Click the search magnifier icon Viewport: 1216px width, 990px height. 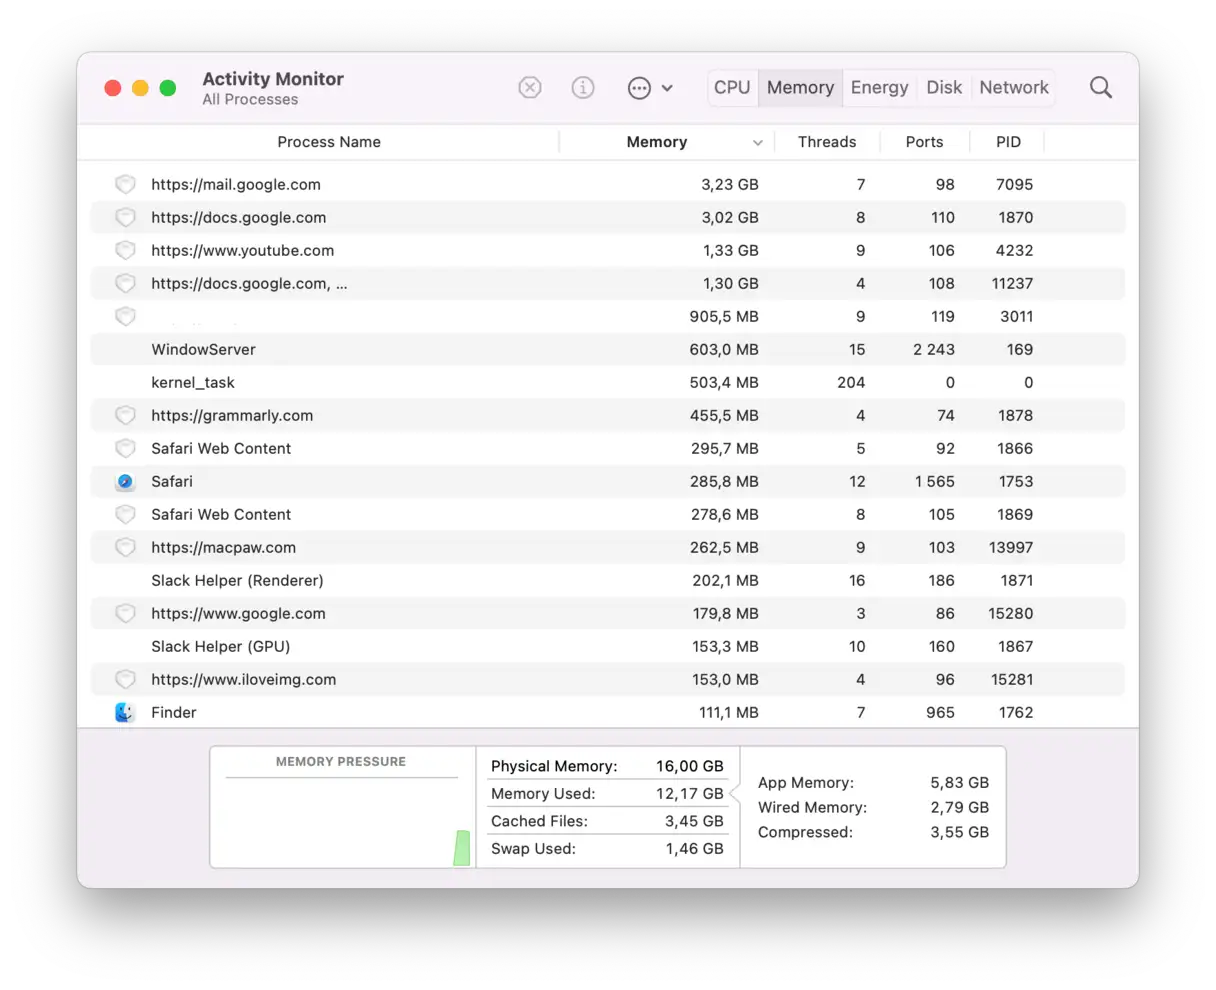tap(1100, 88)
